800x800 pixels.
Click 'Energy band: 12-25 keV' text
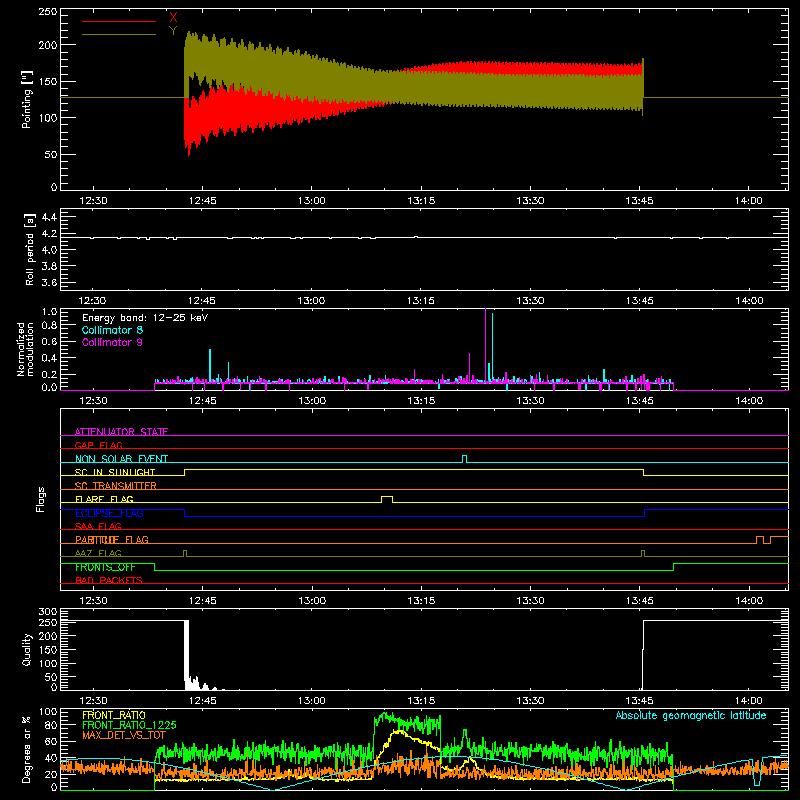coord(145,318)
